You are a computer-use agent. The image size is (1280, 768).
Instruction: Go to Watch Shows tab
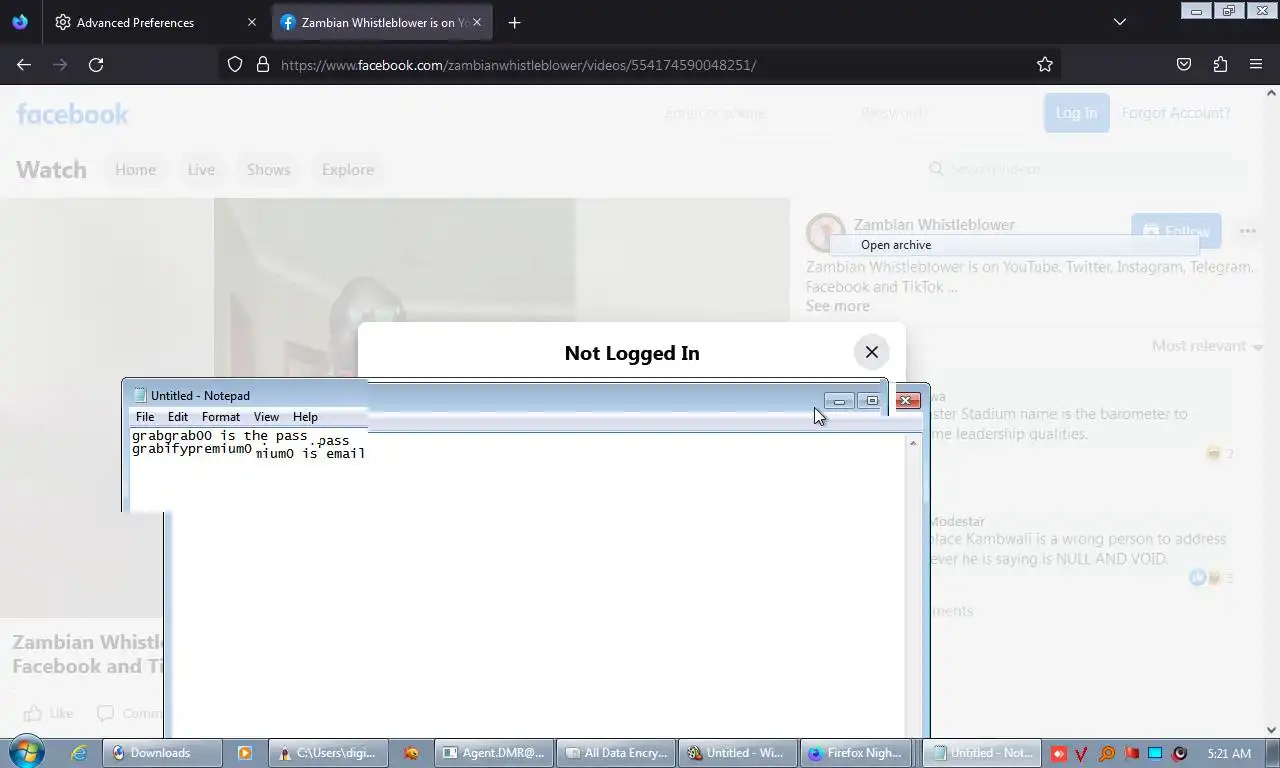tap(268, 170)
